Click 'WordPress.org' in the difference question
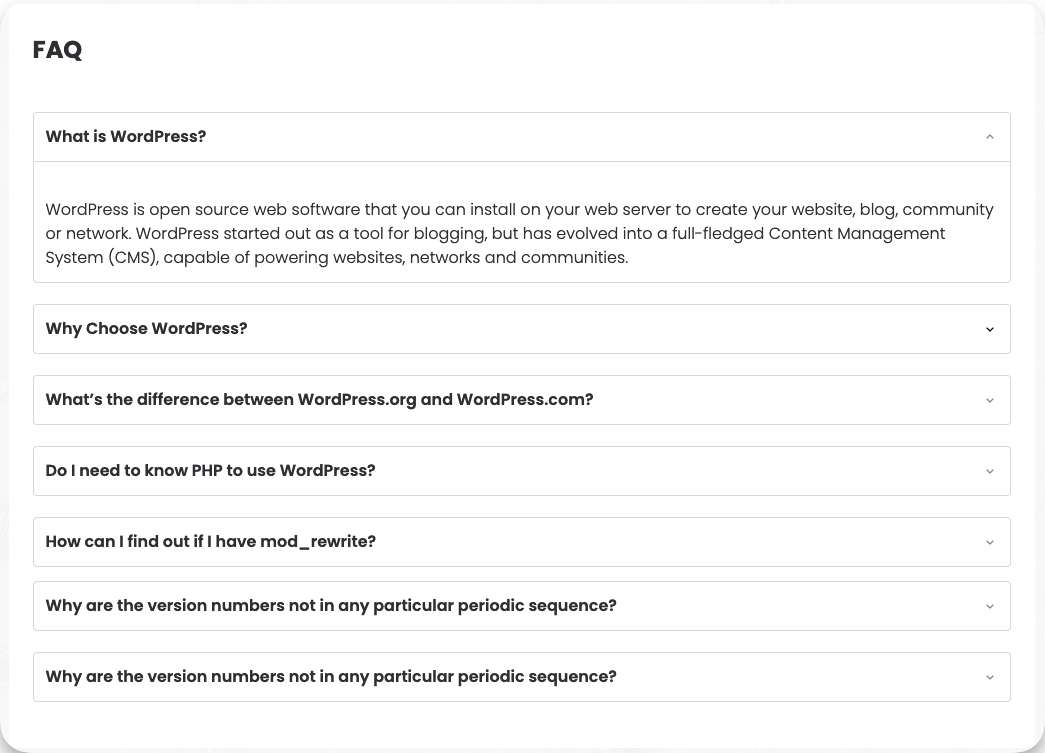Screen dimensions: 1045x753 tap(357, 400)
